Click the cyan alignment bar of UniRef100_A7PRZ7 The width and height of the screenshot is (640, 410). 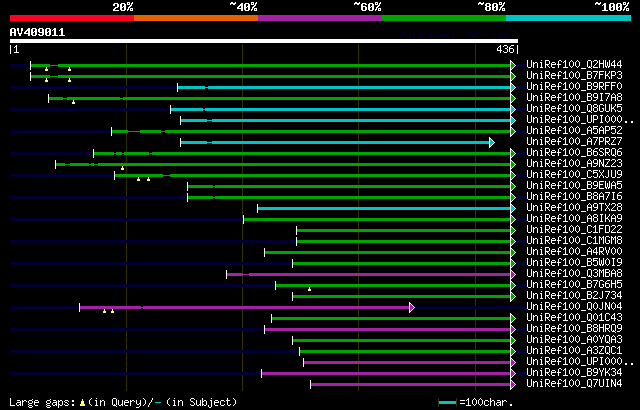tap(335, 142)
